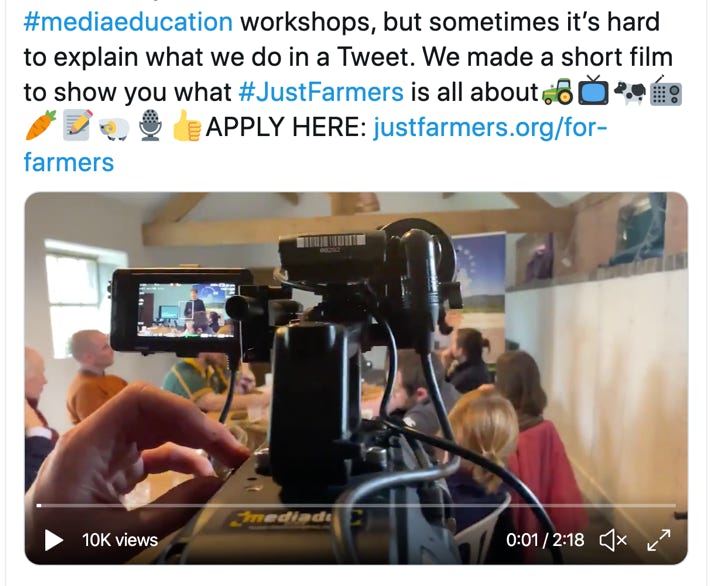
Task: Expand the video to fullscreen
Action: (659, 540)
